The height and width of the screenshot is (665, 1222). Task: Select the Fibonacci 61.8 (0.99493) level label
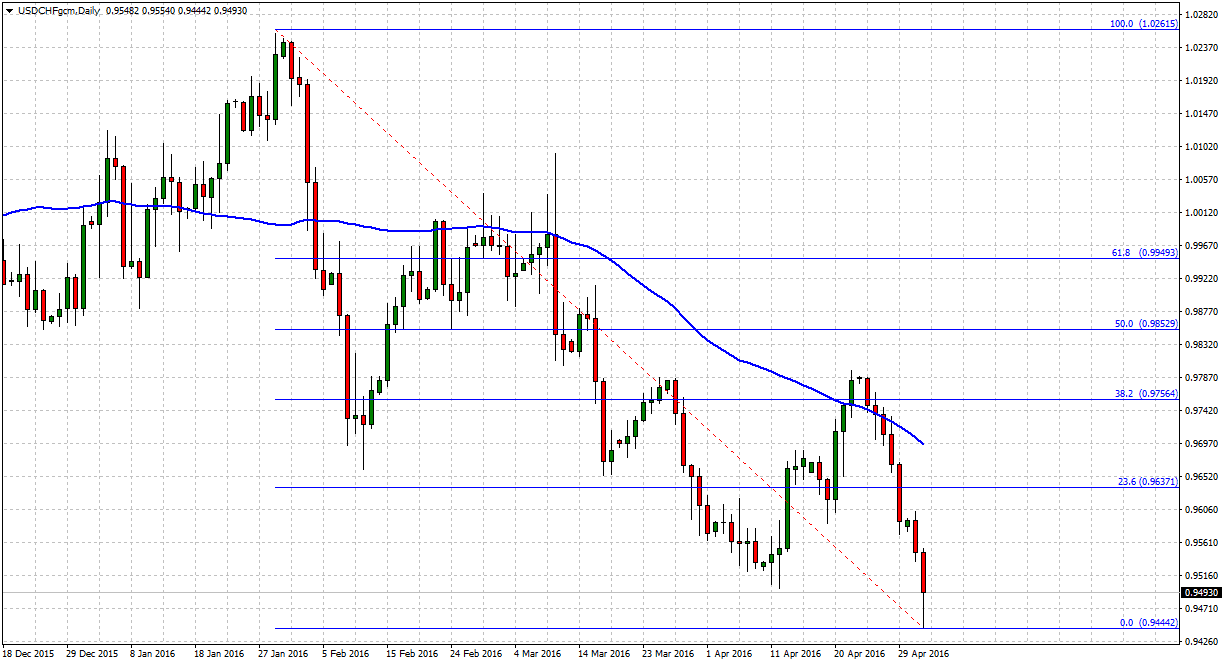tap(1144, 253)
